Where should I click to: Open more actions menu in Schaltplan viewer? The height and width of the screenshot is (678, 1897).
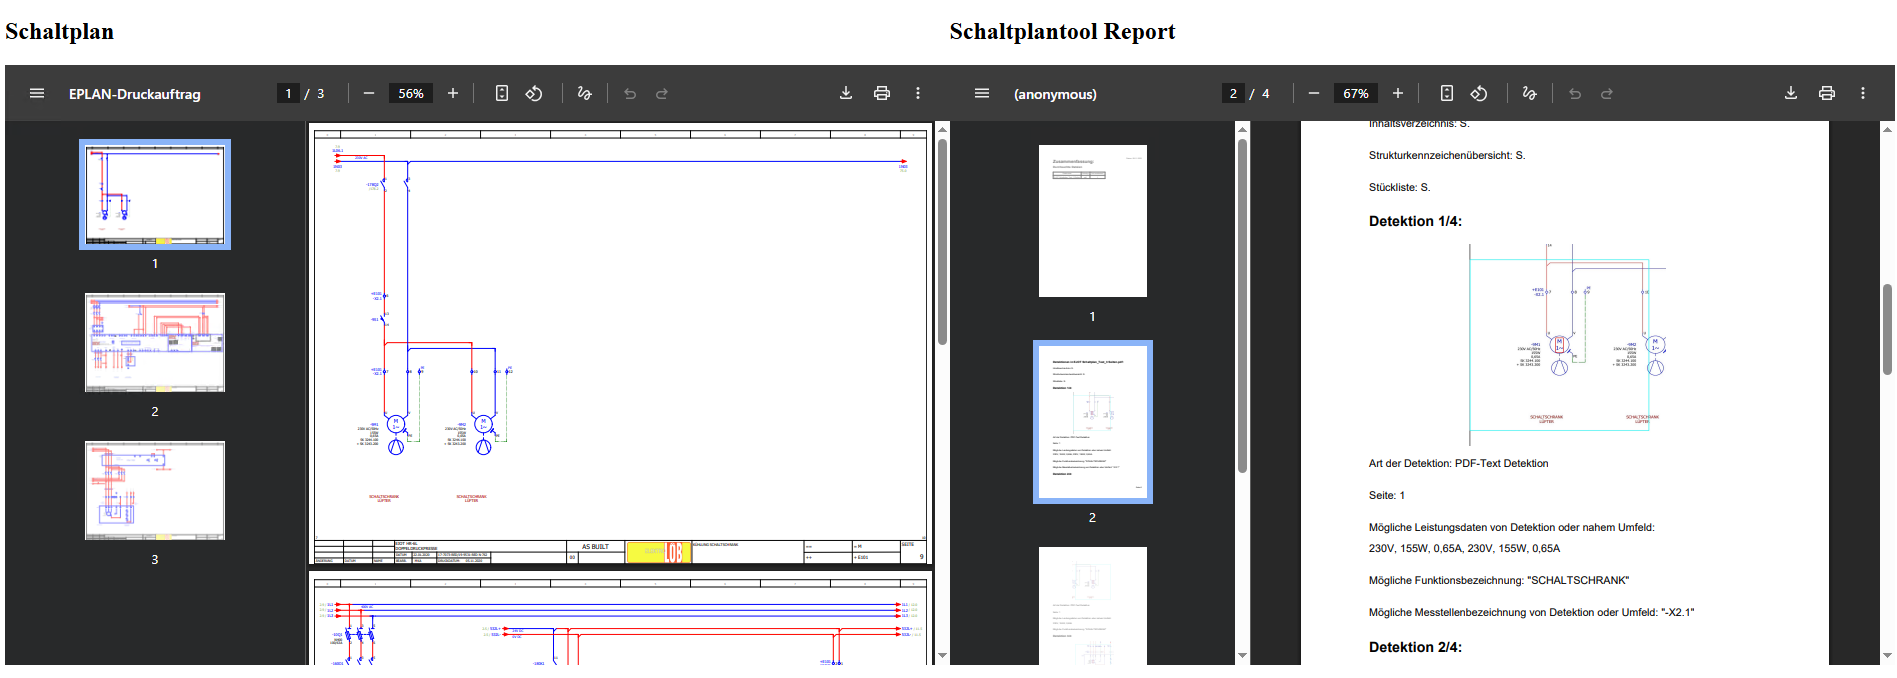pyautogui.click(x=918, y=93)
